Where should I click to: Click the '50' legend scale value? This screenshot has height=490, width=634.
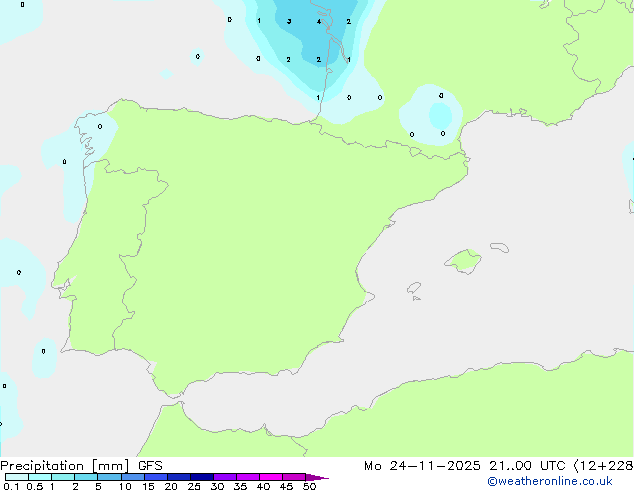click(x=309, y=486)
